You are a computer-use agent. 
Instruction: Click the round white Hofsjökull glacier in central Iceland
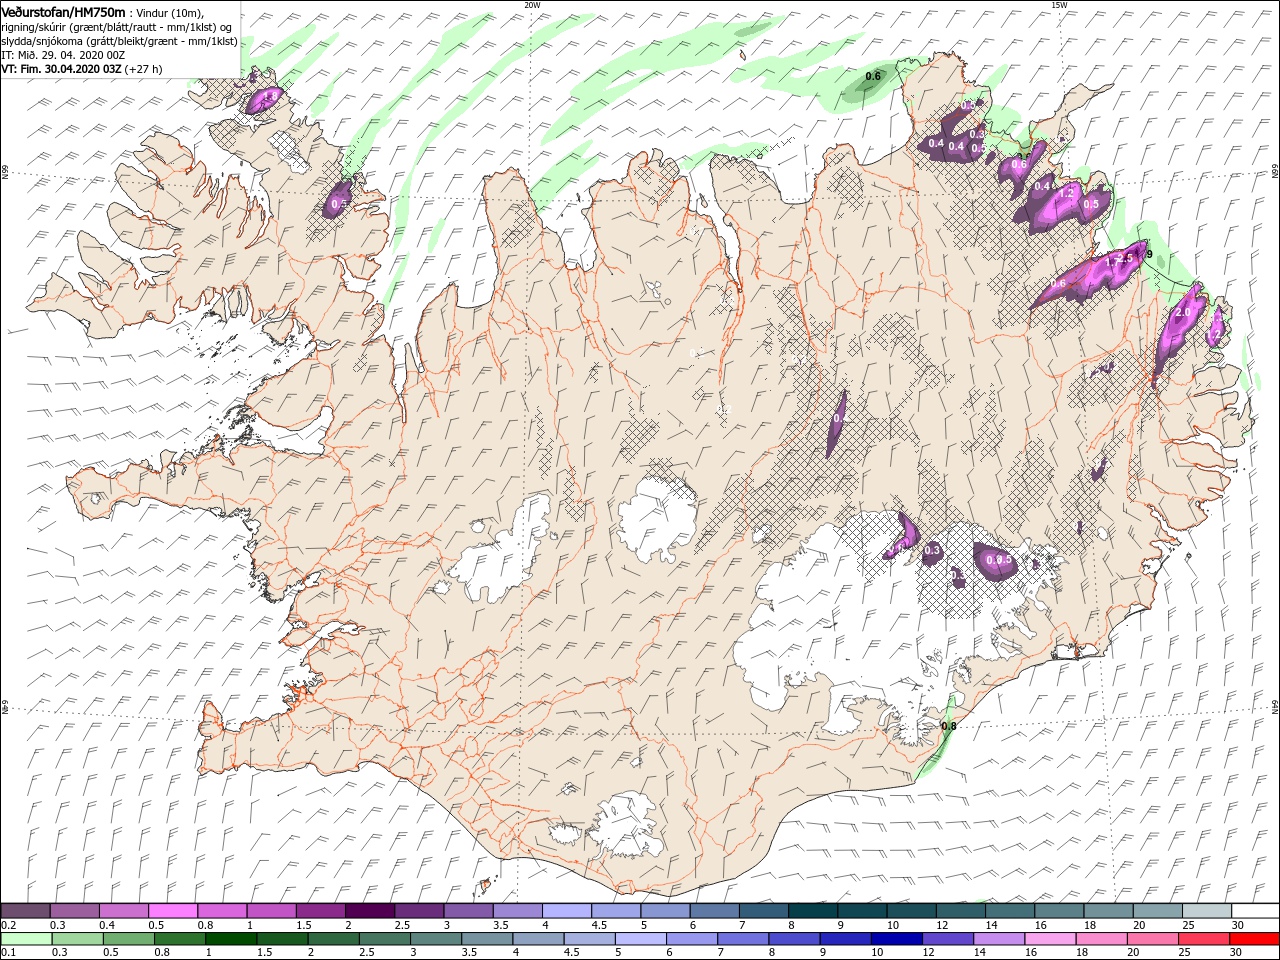coord(658,518)
